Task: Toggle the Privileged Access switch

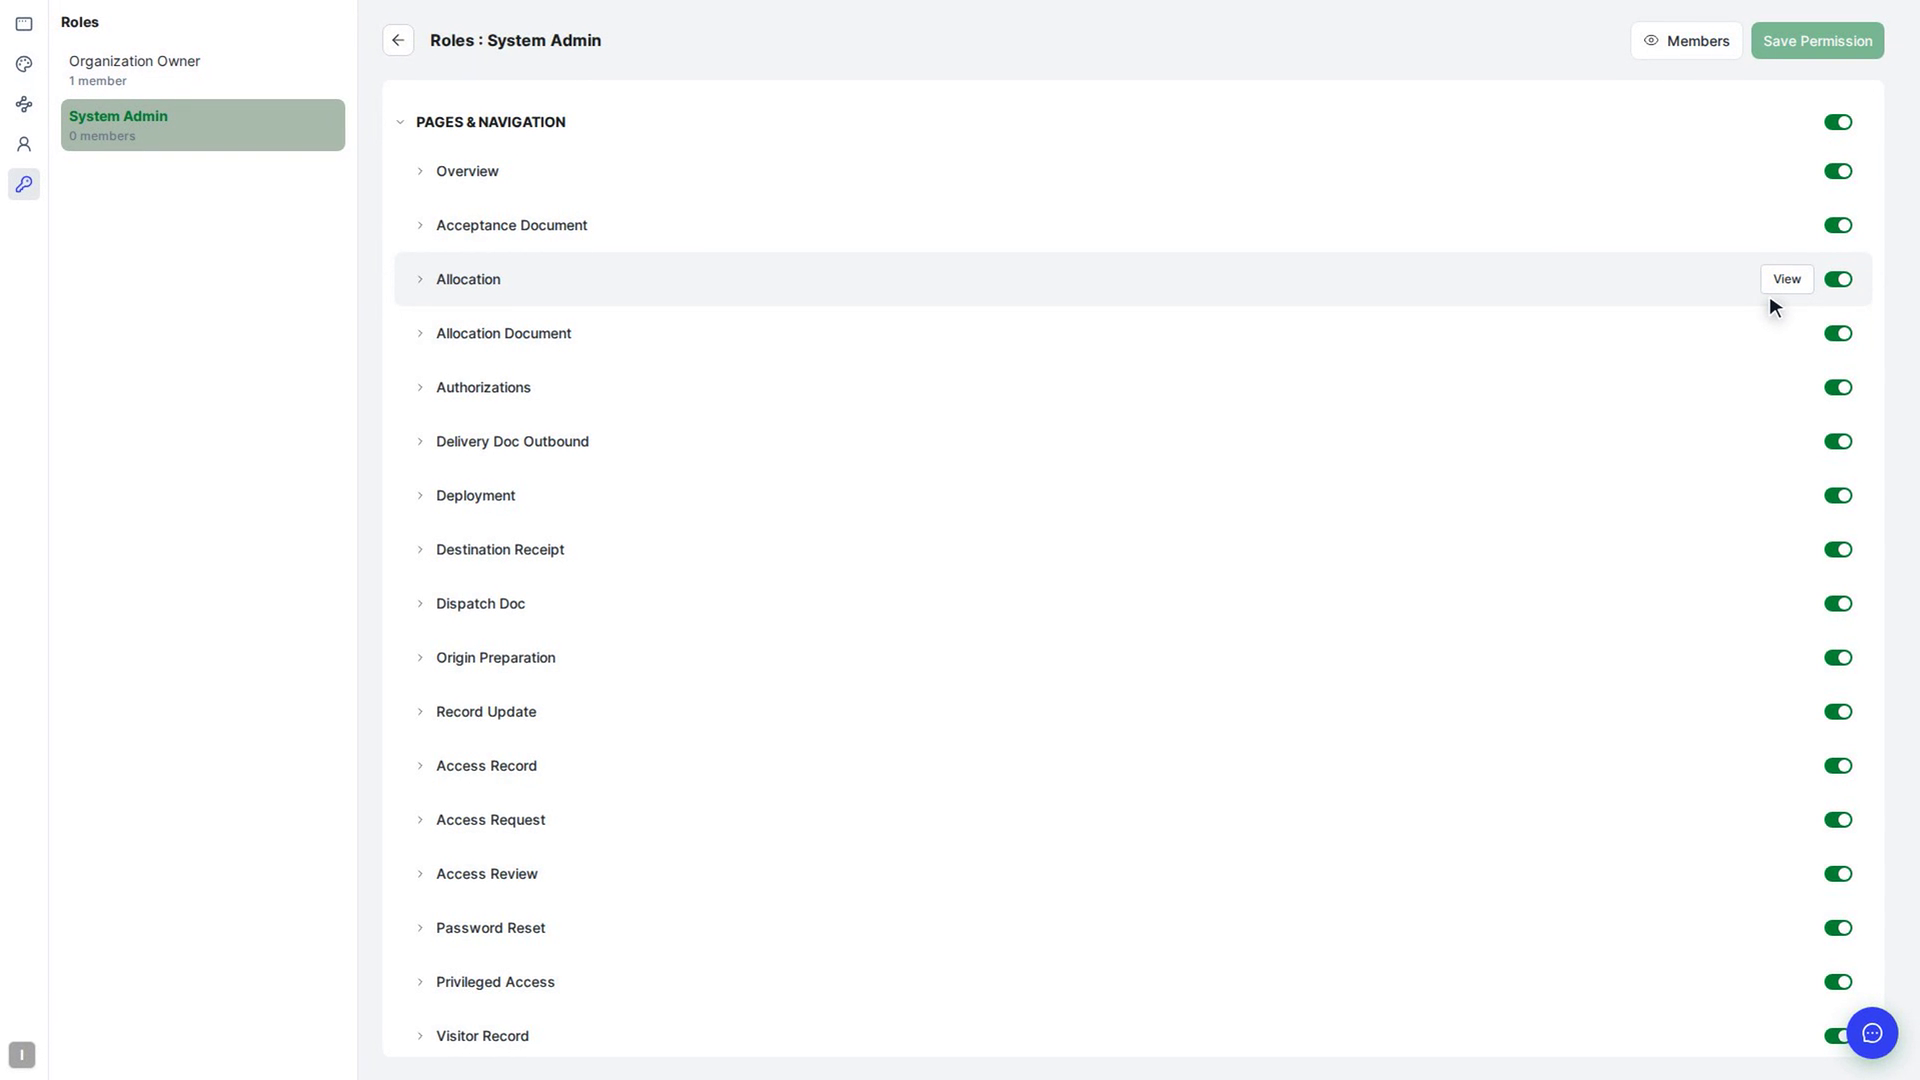Action: [1838, 981]
